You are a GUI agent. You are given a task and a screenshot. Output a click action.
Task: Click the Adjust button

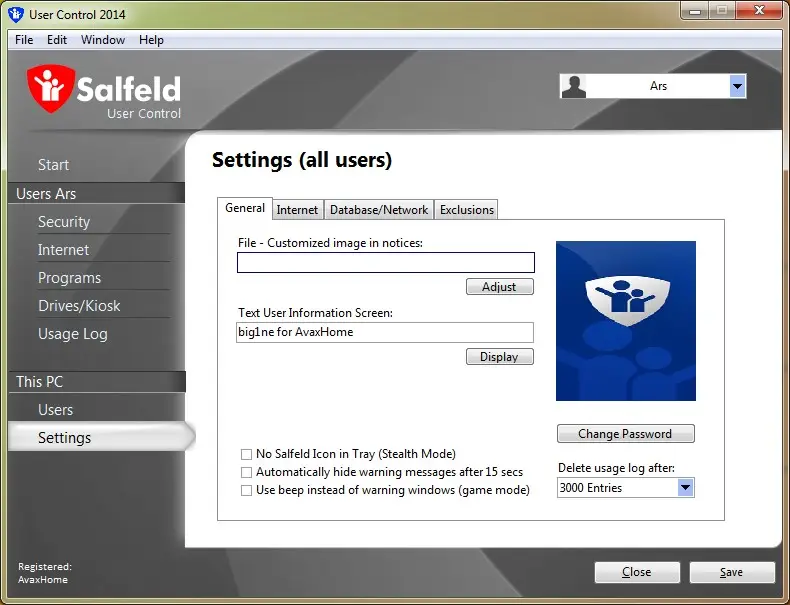point(499,287)
